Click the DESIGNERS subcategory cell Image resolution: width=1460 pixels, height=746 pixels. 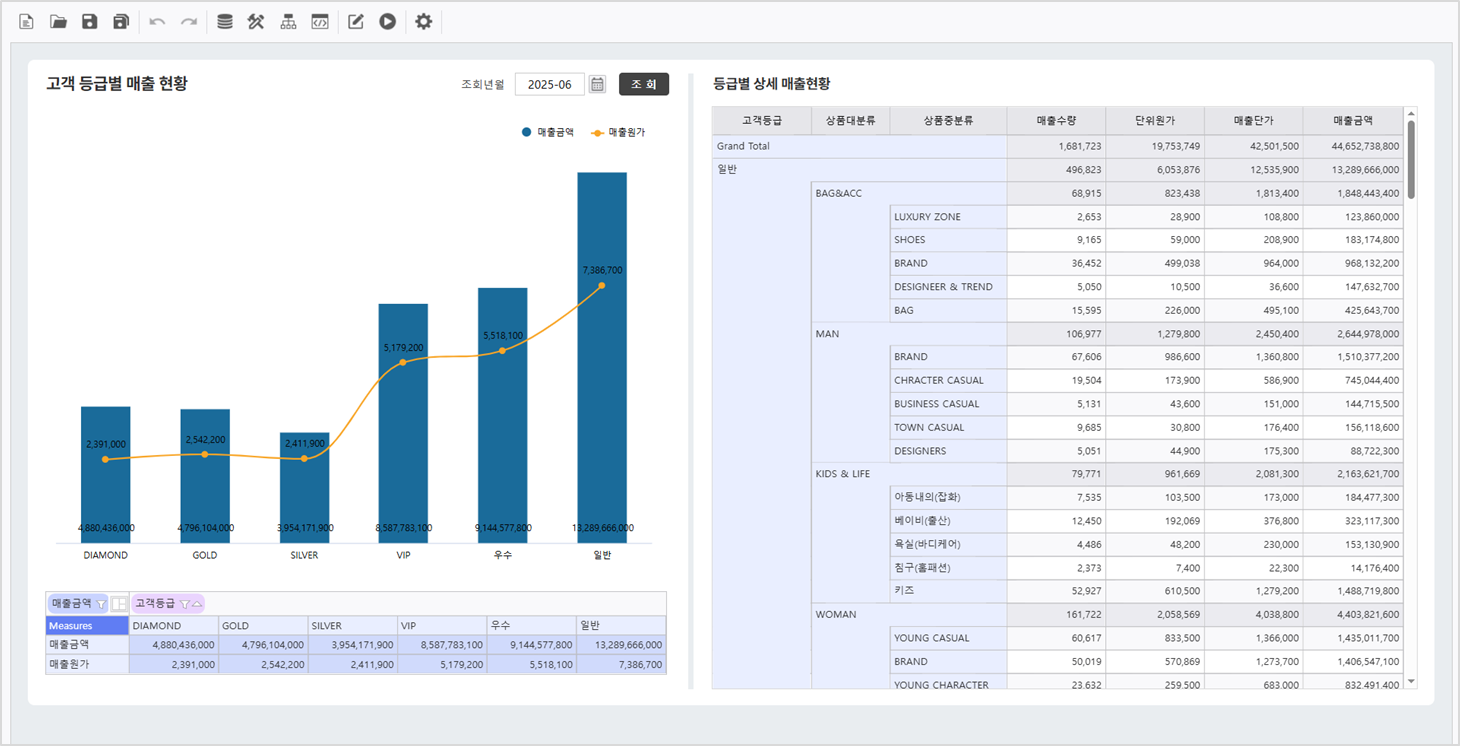[948, 450]
